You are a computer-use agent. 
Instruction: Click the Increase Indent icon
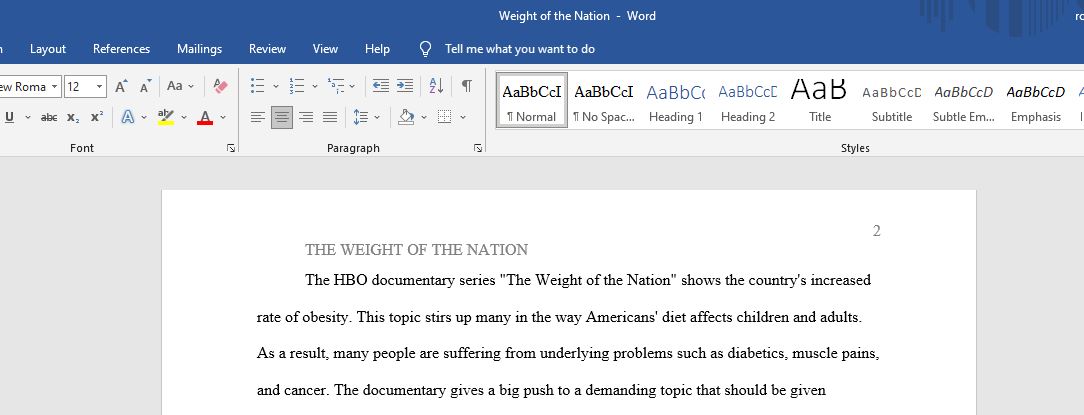point(405,86)
